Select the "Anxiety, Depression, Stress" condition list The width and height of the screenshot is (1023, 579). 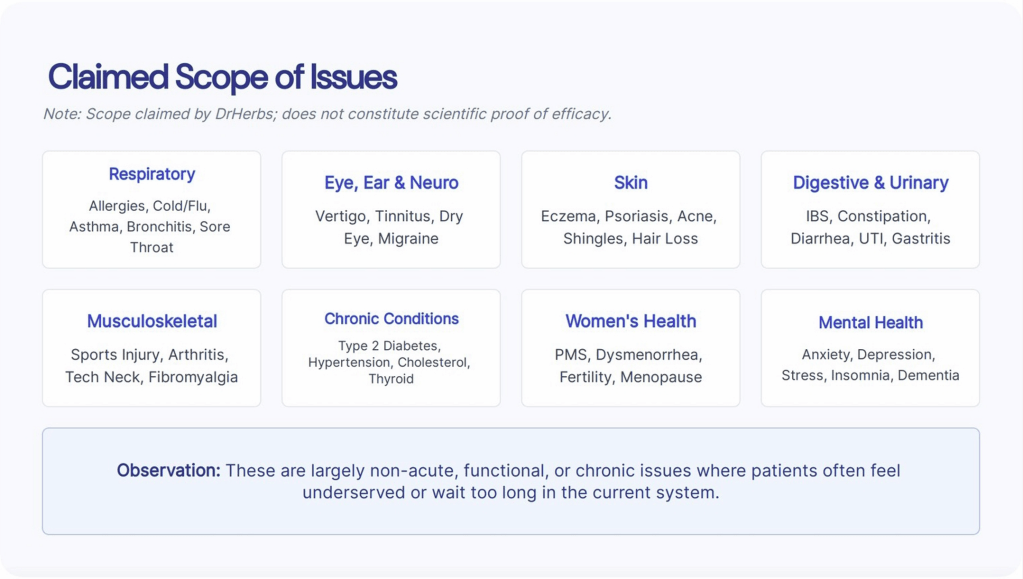point(870,365)
